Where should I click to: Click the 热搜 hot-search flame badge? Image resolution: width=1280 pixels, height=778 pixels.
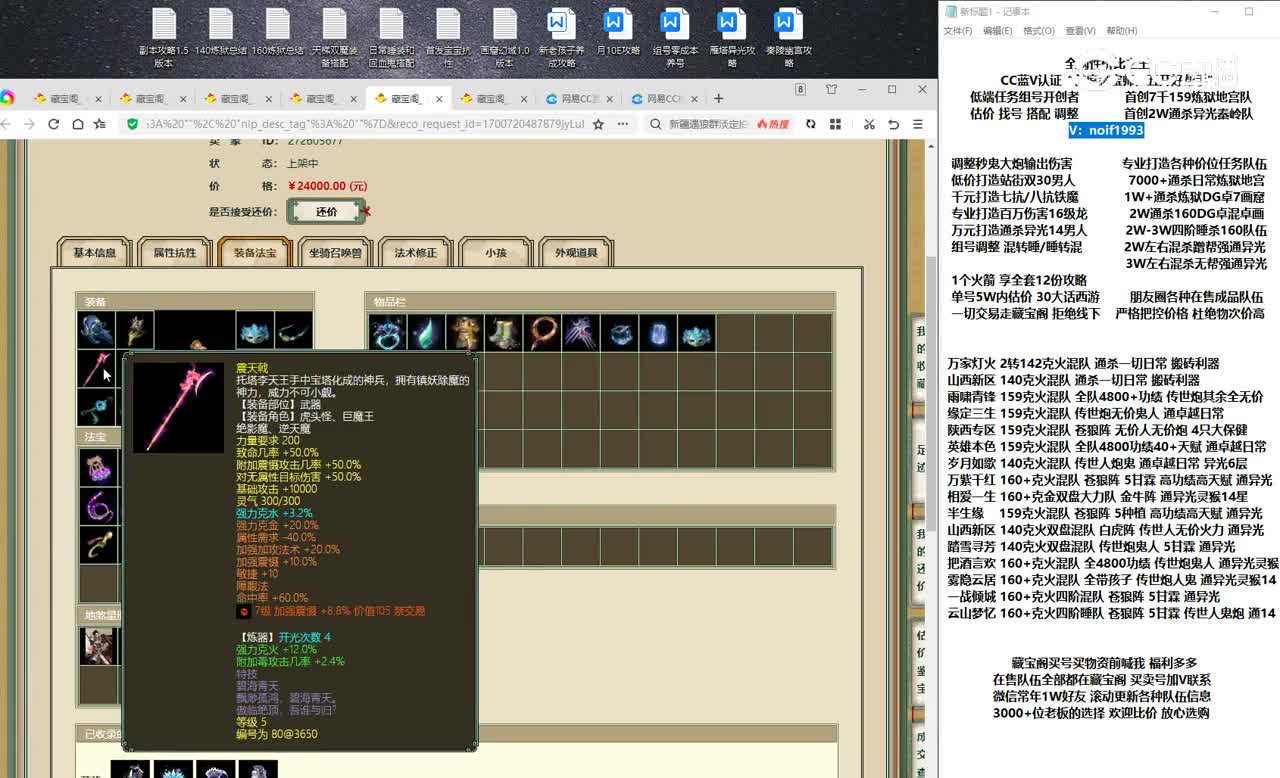[773, 124]
